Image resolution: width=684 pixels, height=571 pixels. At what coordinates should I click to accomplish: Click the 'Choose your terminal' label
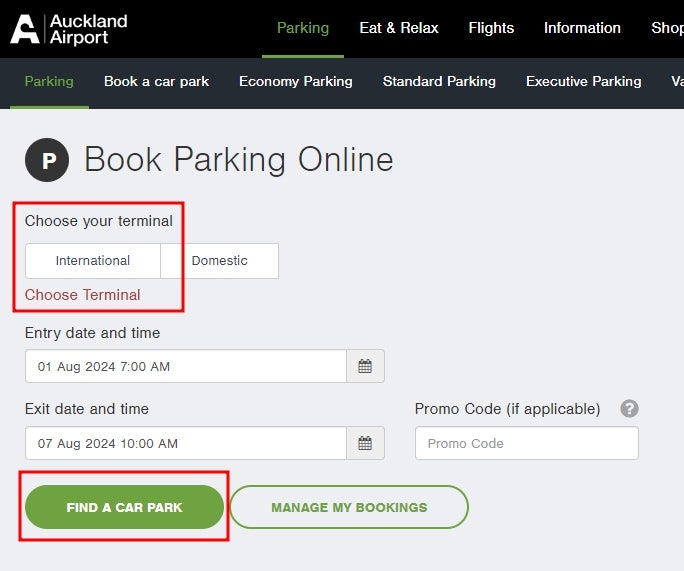(99, 221)
